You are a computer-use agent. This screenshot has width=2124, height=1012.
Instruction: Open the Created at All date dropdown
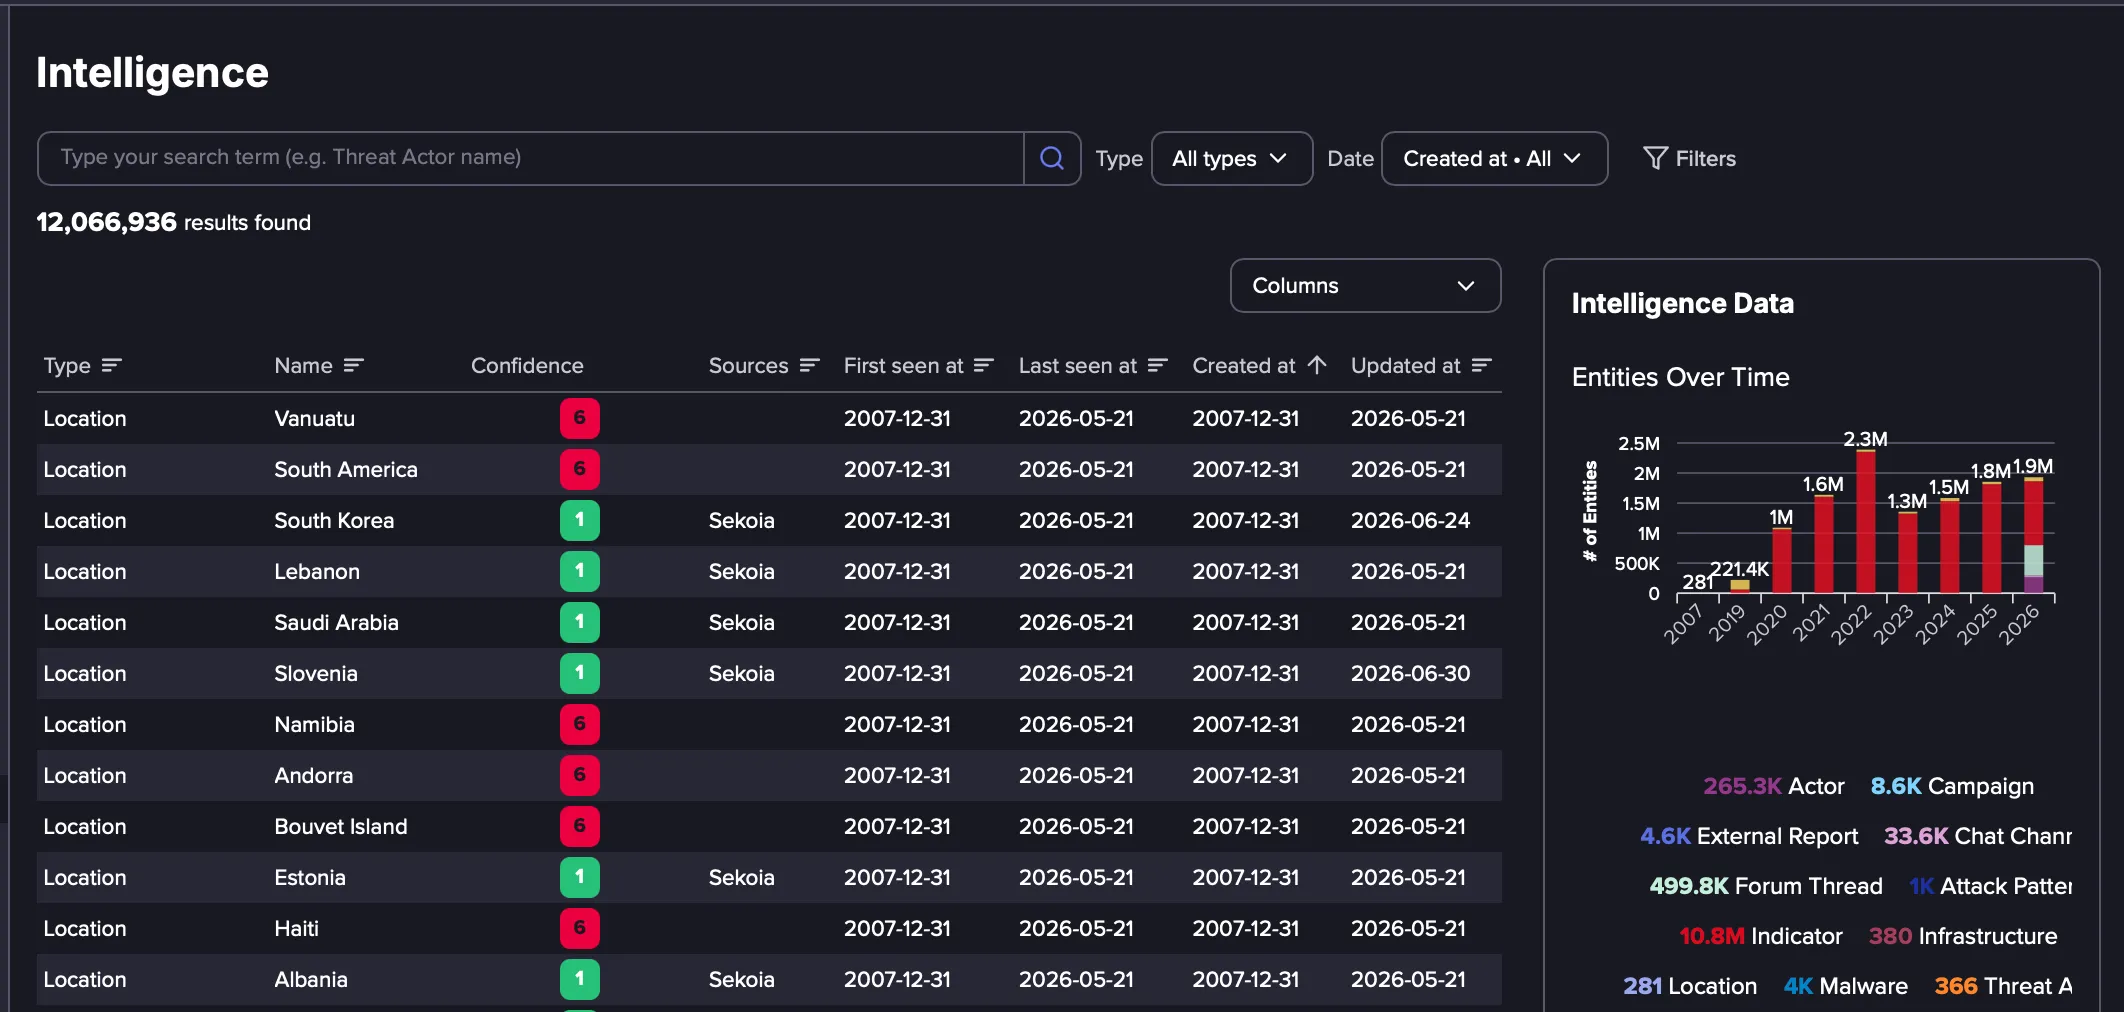(x=1494, y=158)
